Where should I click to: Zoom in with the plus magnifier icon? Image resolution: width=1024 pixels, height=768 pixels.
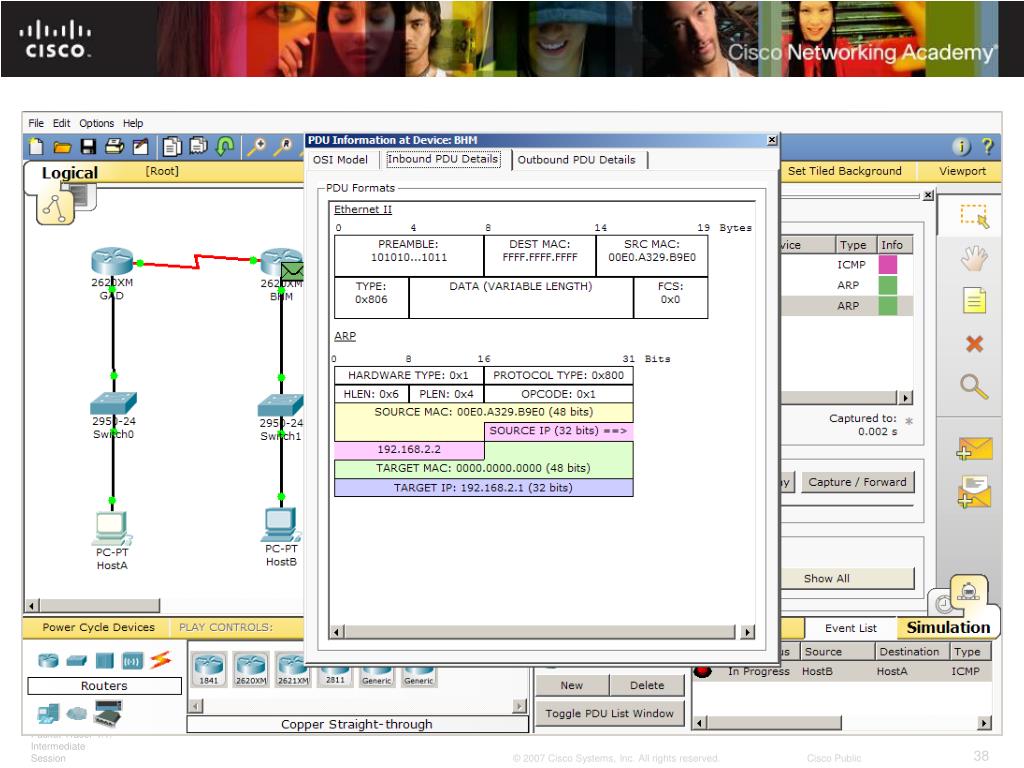click(257, 146)
